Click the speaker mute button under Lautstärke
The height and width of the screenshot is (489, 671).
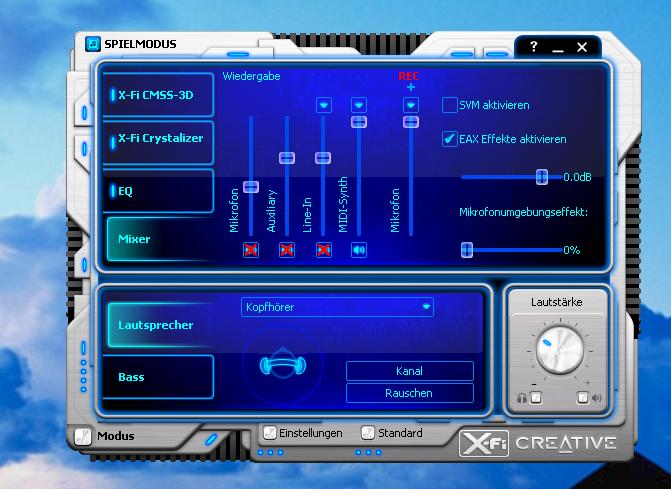[583, 398]
